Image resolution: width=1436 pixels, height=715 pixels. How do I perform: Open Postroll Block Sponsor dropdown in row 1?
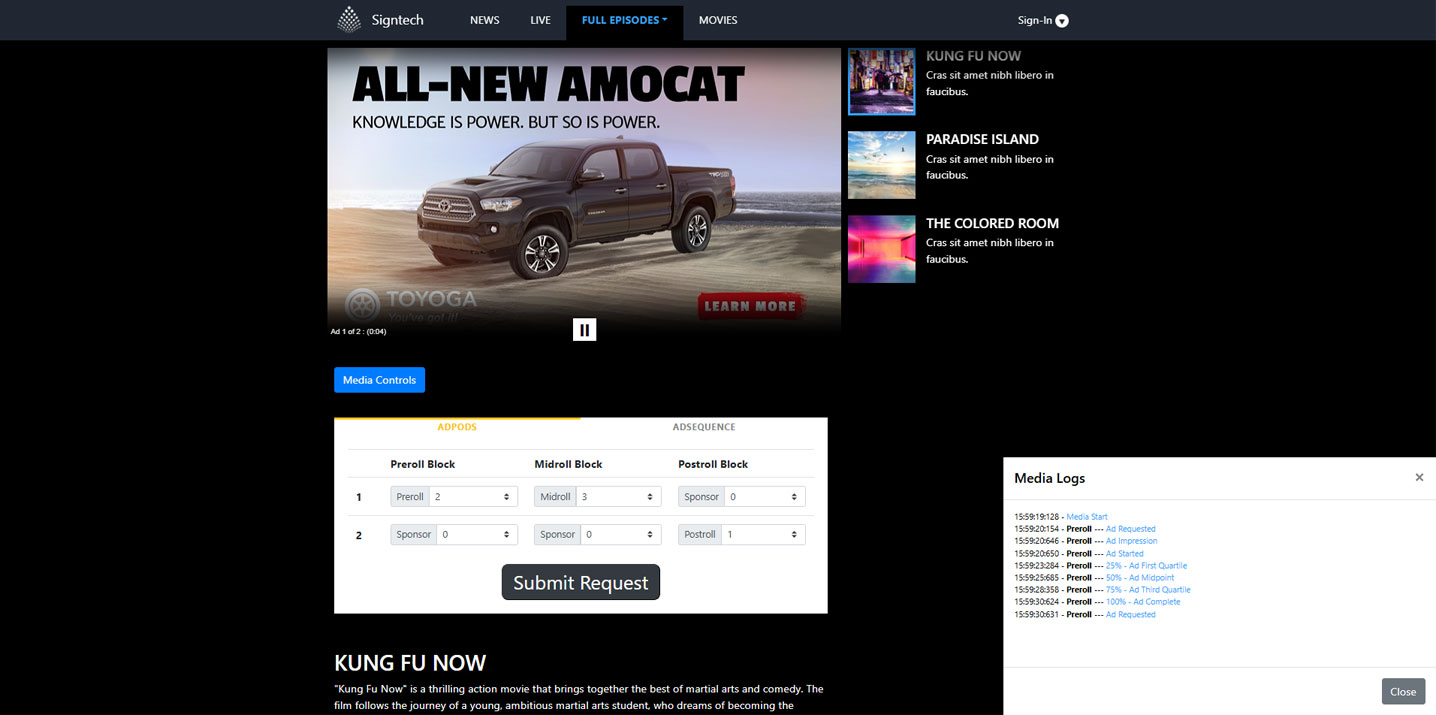click(x=765, y=496)
